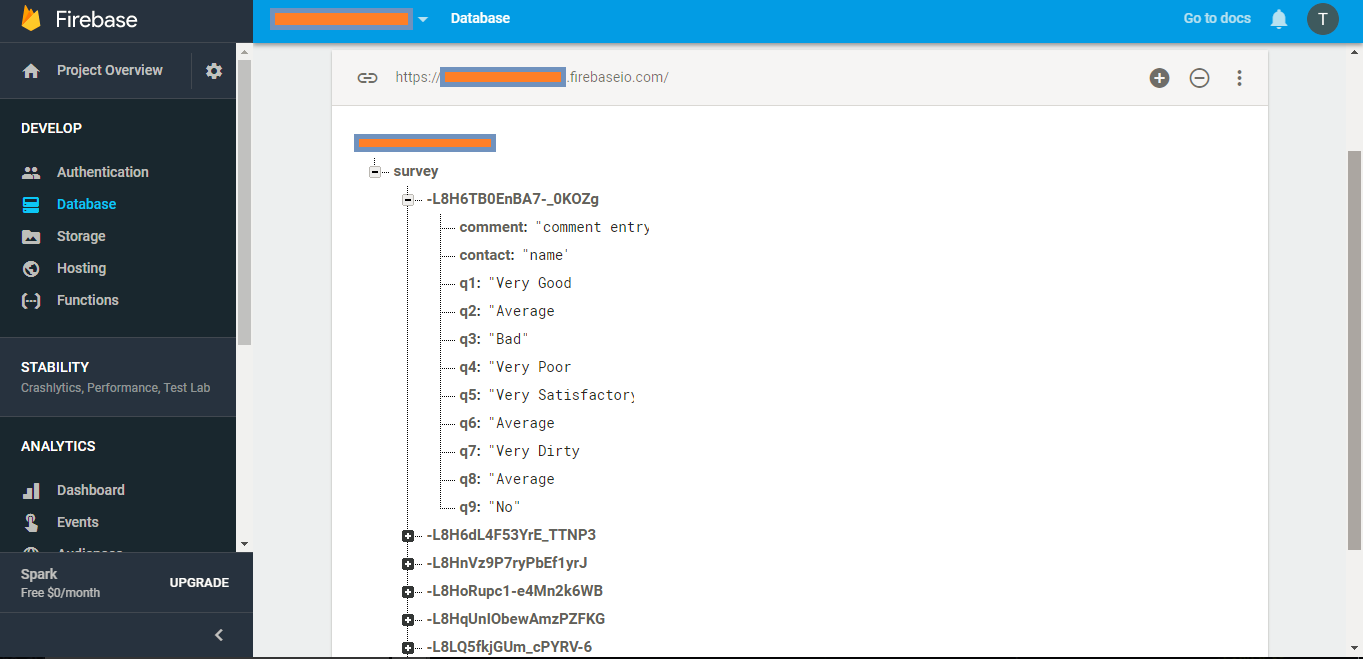The height and width of the screenshot is (659, 1363).
Task: Expand the -L8HoRupc1-e4Mn2k6WB node
Action: pos(408,592)
